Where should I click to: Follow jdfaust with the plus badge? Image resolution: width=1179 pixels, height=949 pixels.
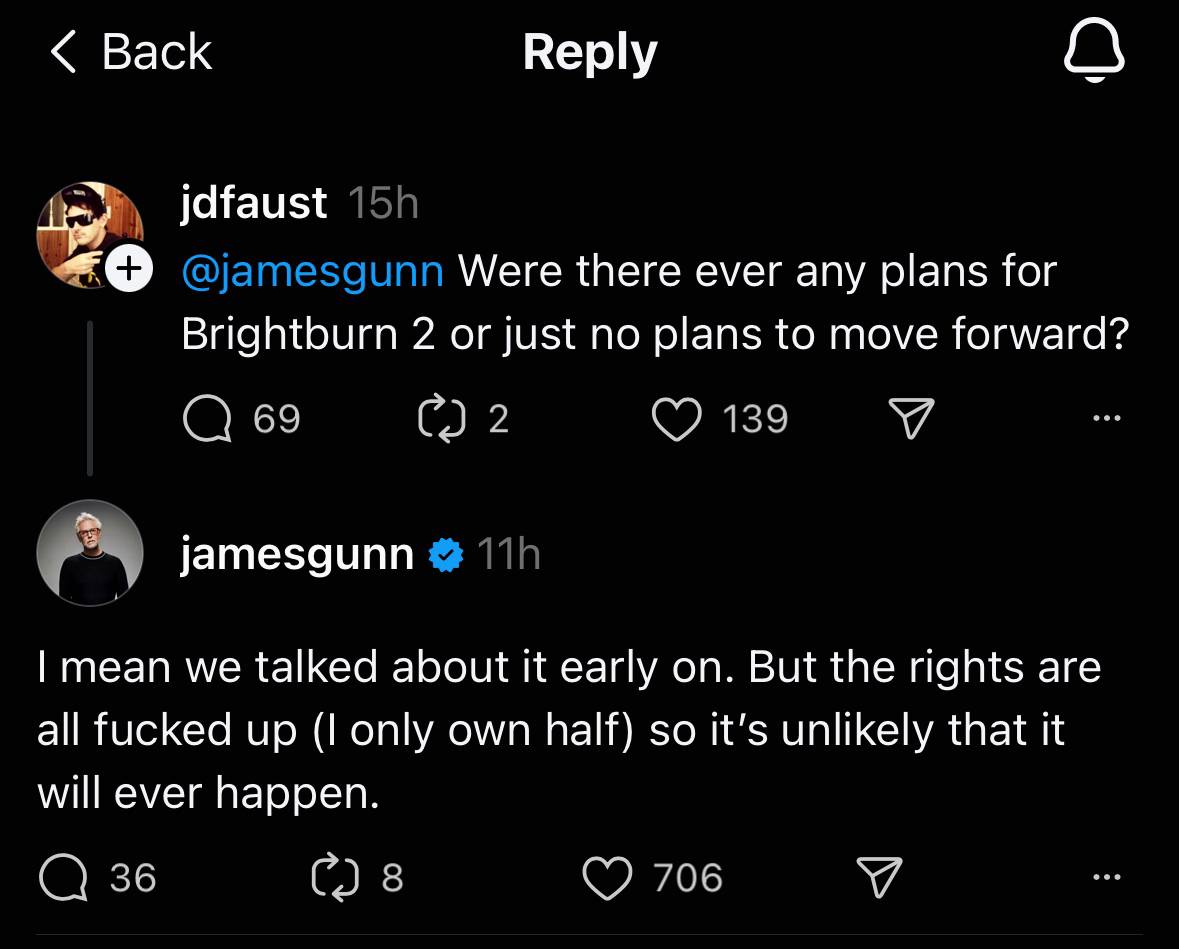click(x=129, y=269)
